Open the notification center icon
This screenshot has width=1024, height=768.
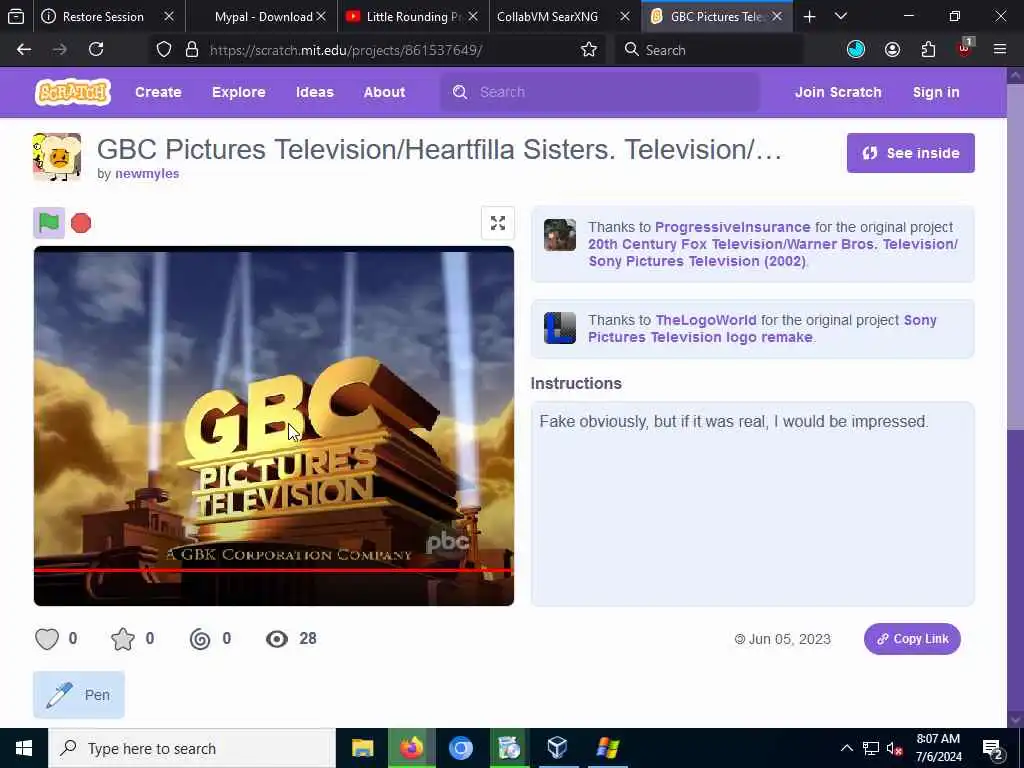point(993,749)
